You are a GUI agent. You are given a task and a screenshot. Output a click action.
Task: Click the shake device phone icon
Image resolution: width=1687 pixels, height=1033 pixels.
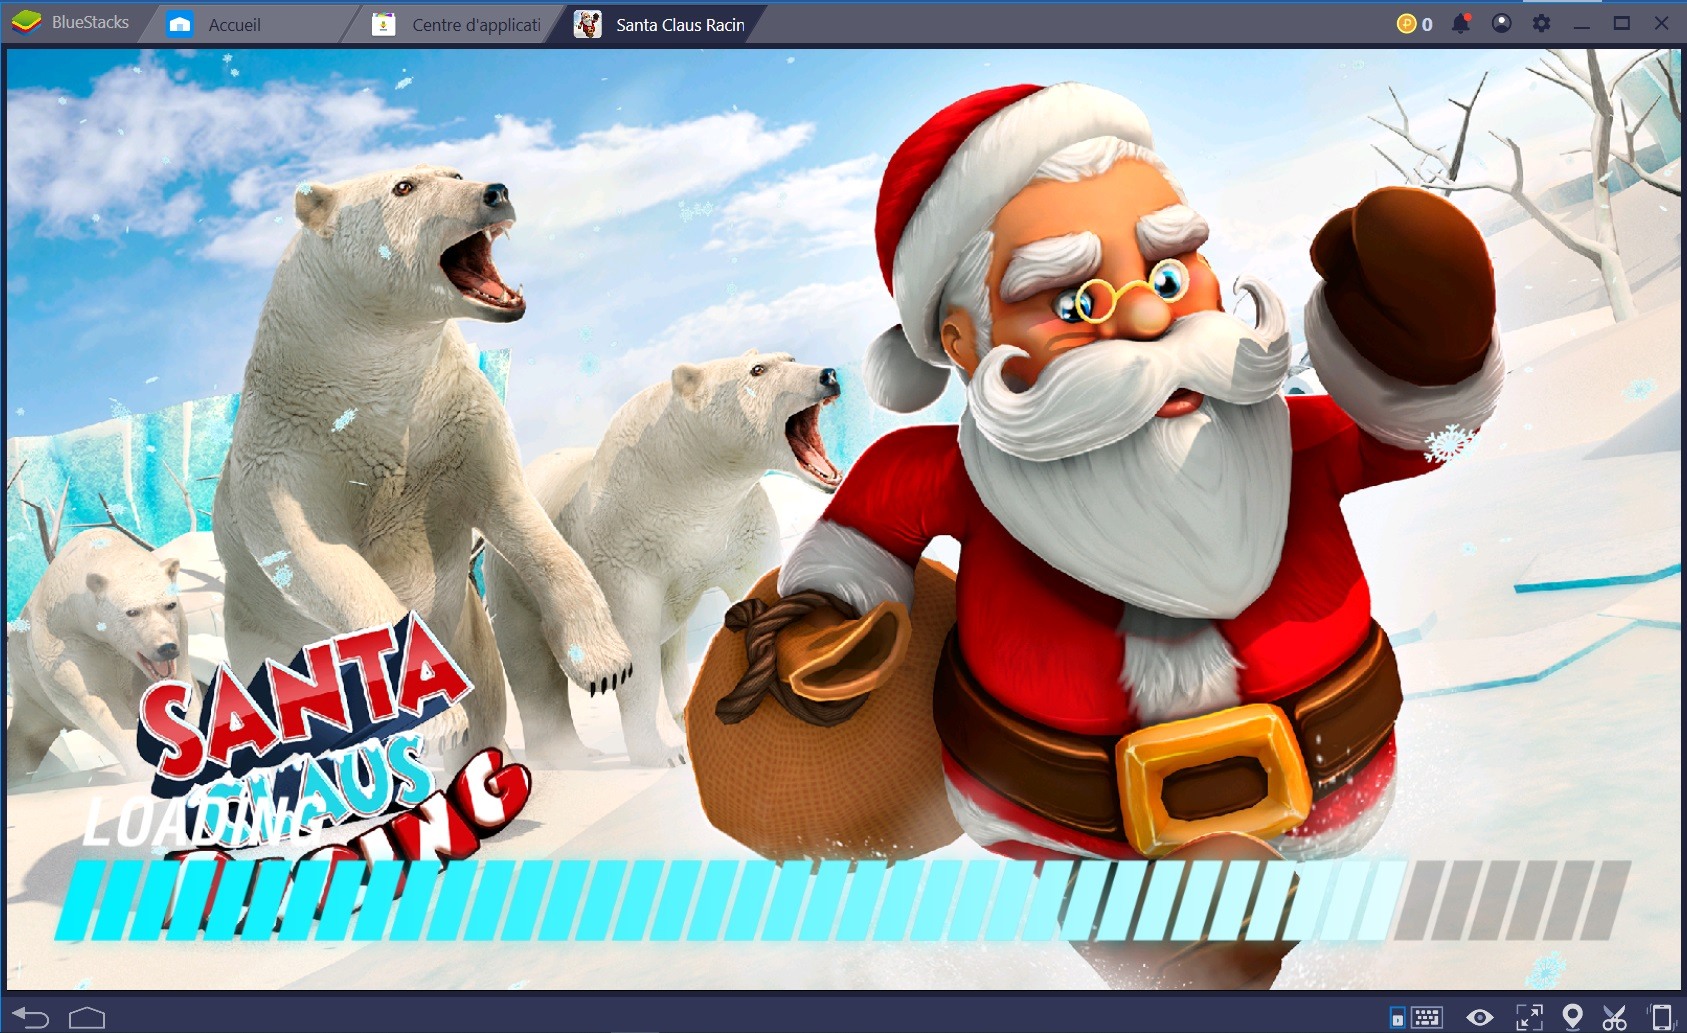(x=1660, y=1018)
